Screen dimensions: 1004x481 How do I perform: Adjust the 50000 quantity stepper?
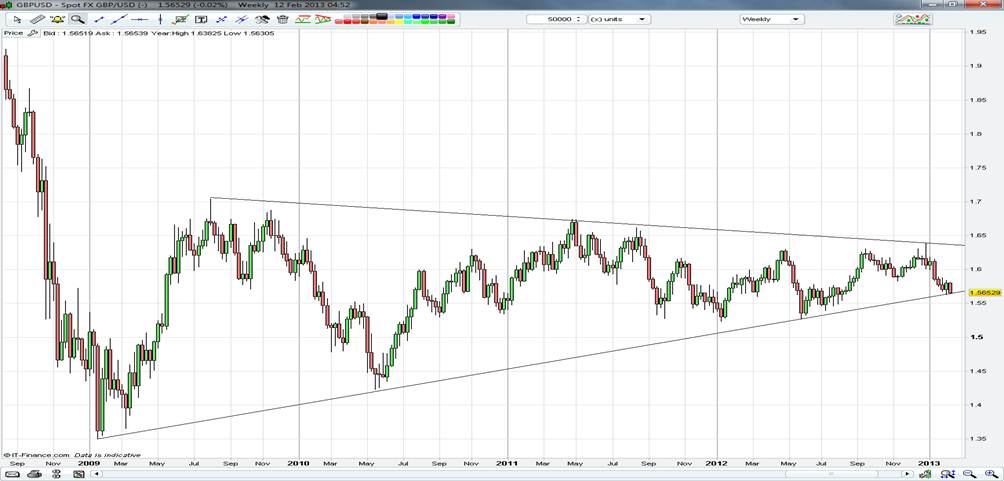pyautogui.click(x=579, y=19)
